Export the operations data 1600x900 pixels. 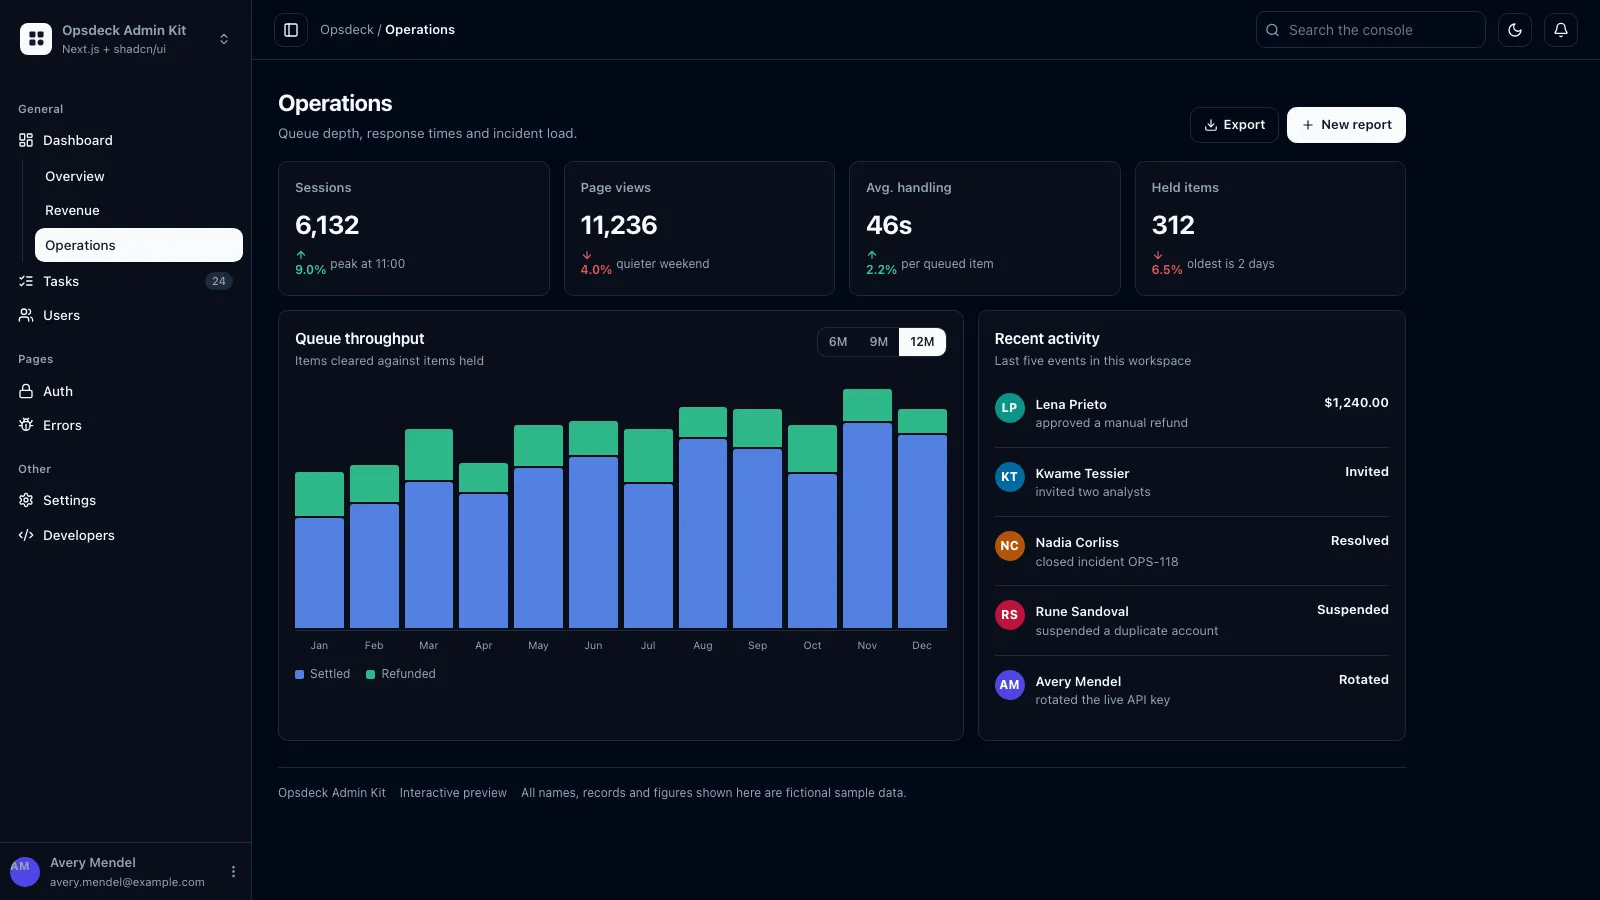pyautogui.click(x=1234, y=125)
